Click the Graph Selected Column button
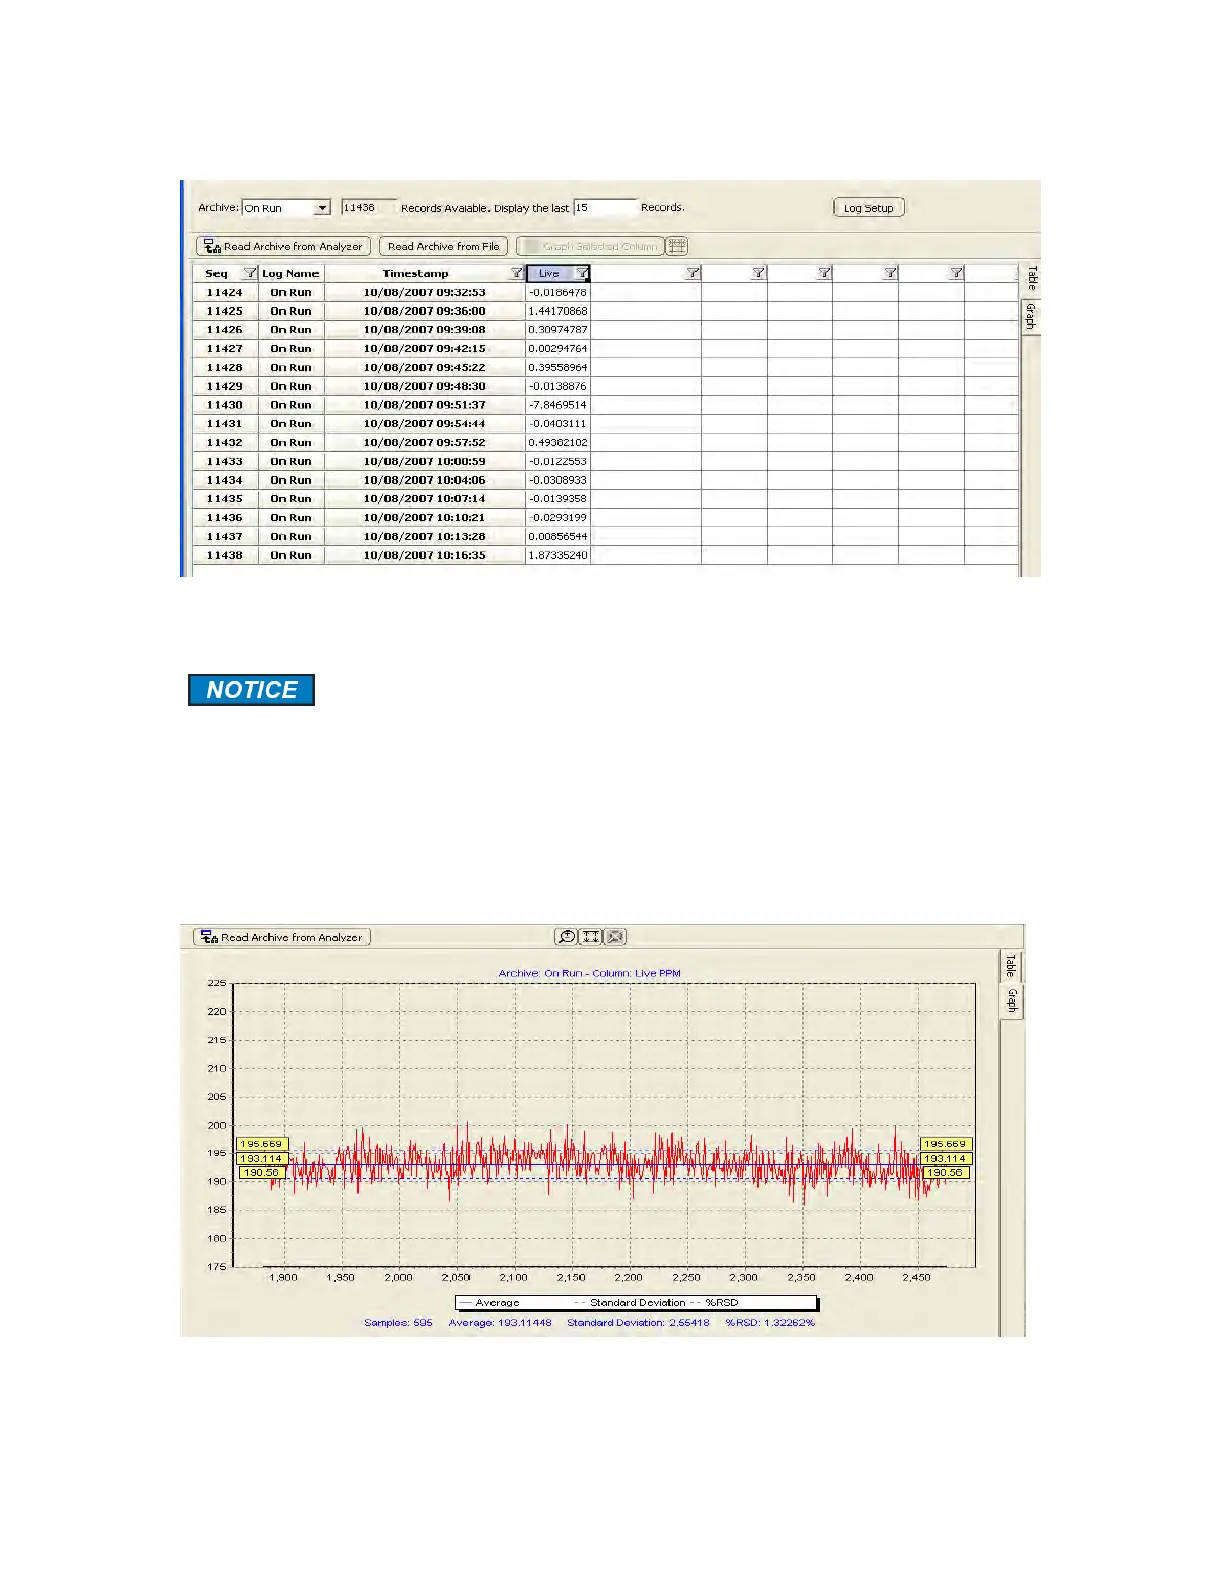 (x=590, y=246)
